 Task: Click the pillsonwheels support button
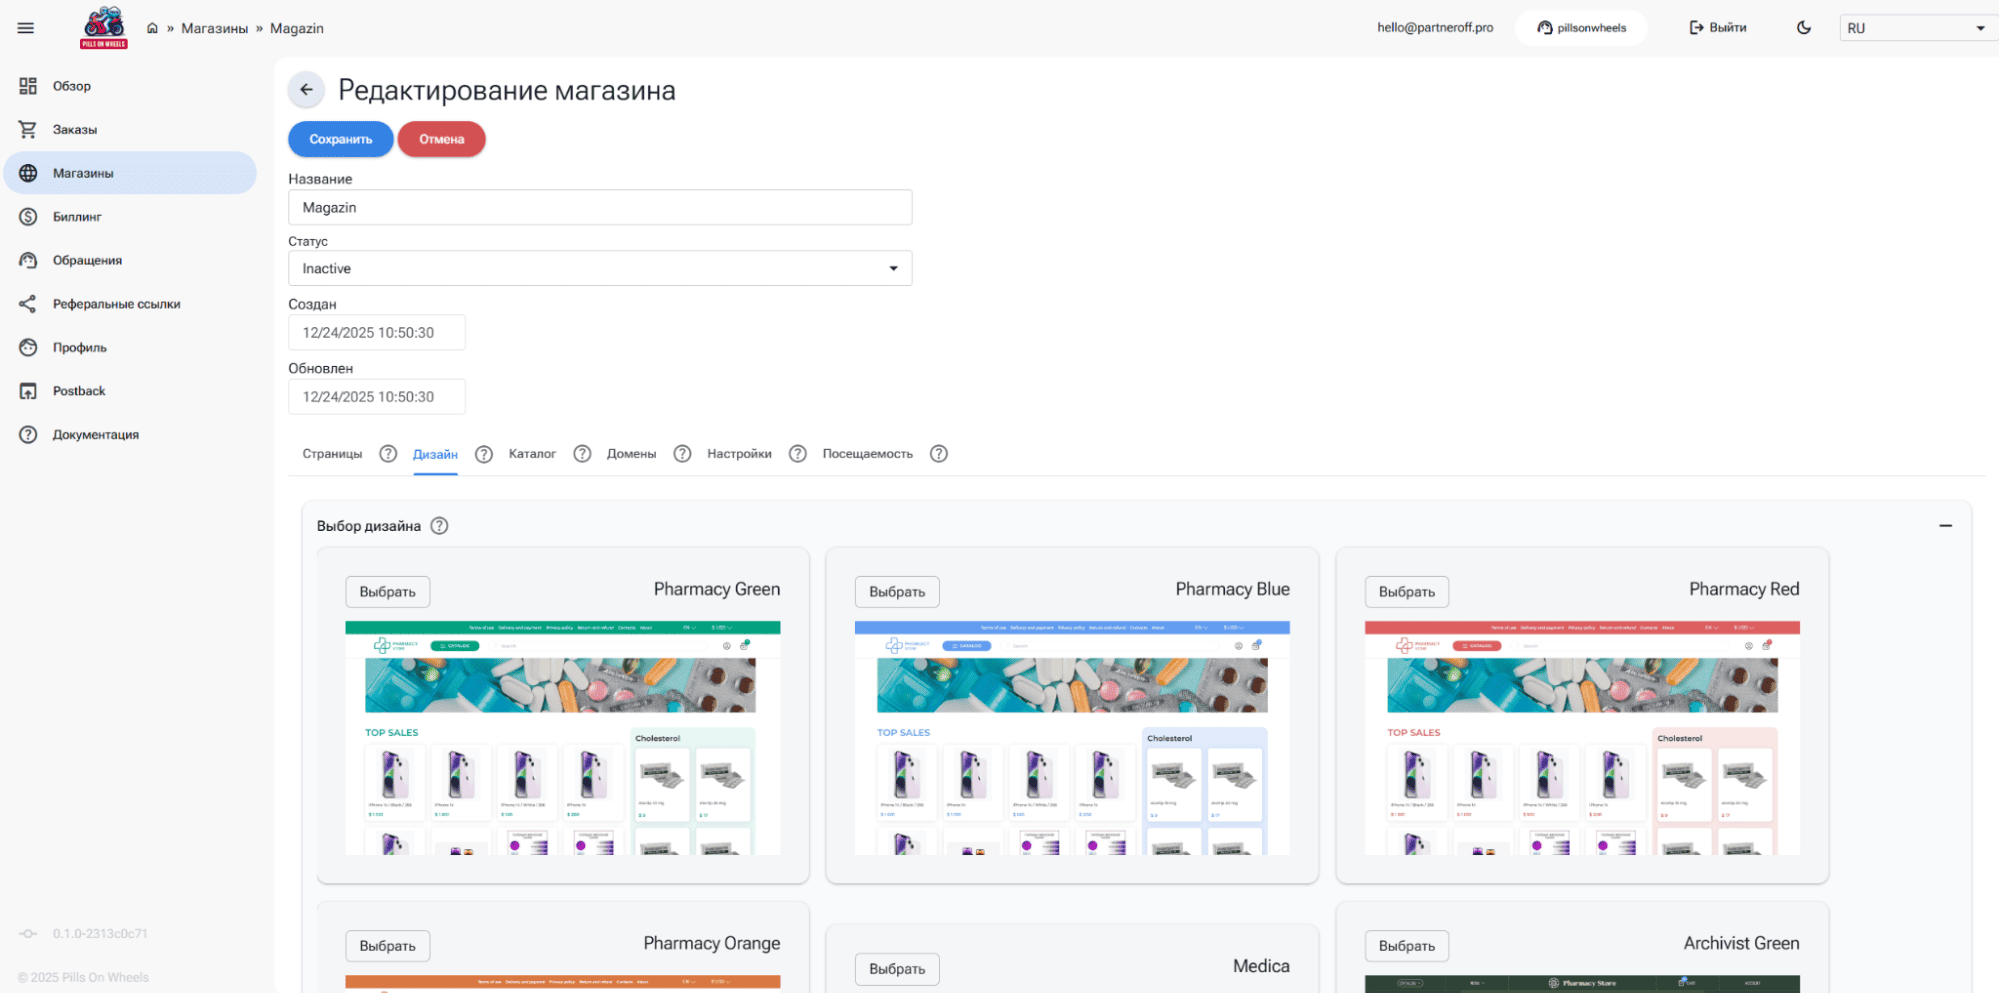(1581, 28)
